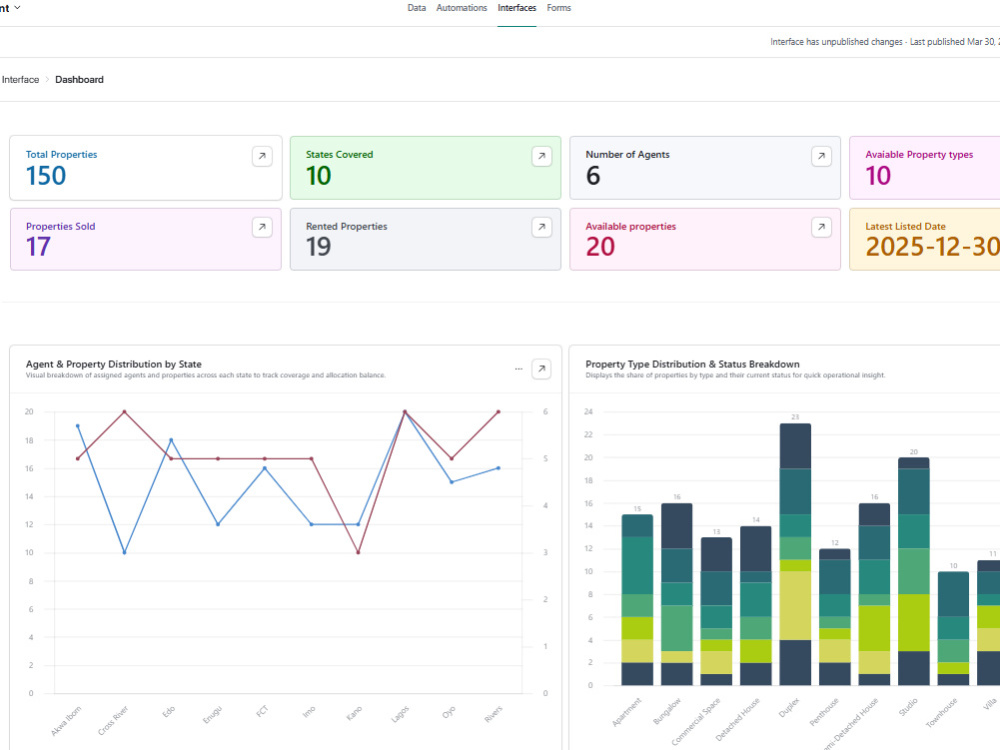Click the blue Cross River data point
1000x750 pixels.
click(x=124, y=552)
